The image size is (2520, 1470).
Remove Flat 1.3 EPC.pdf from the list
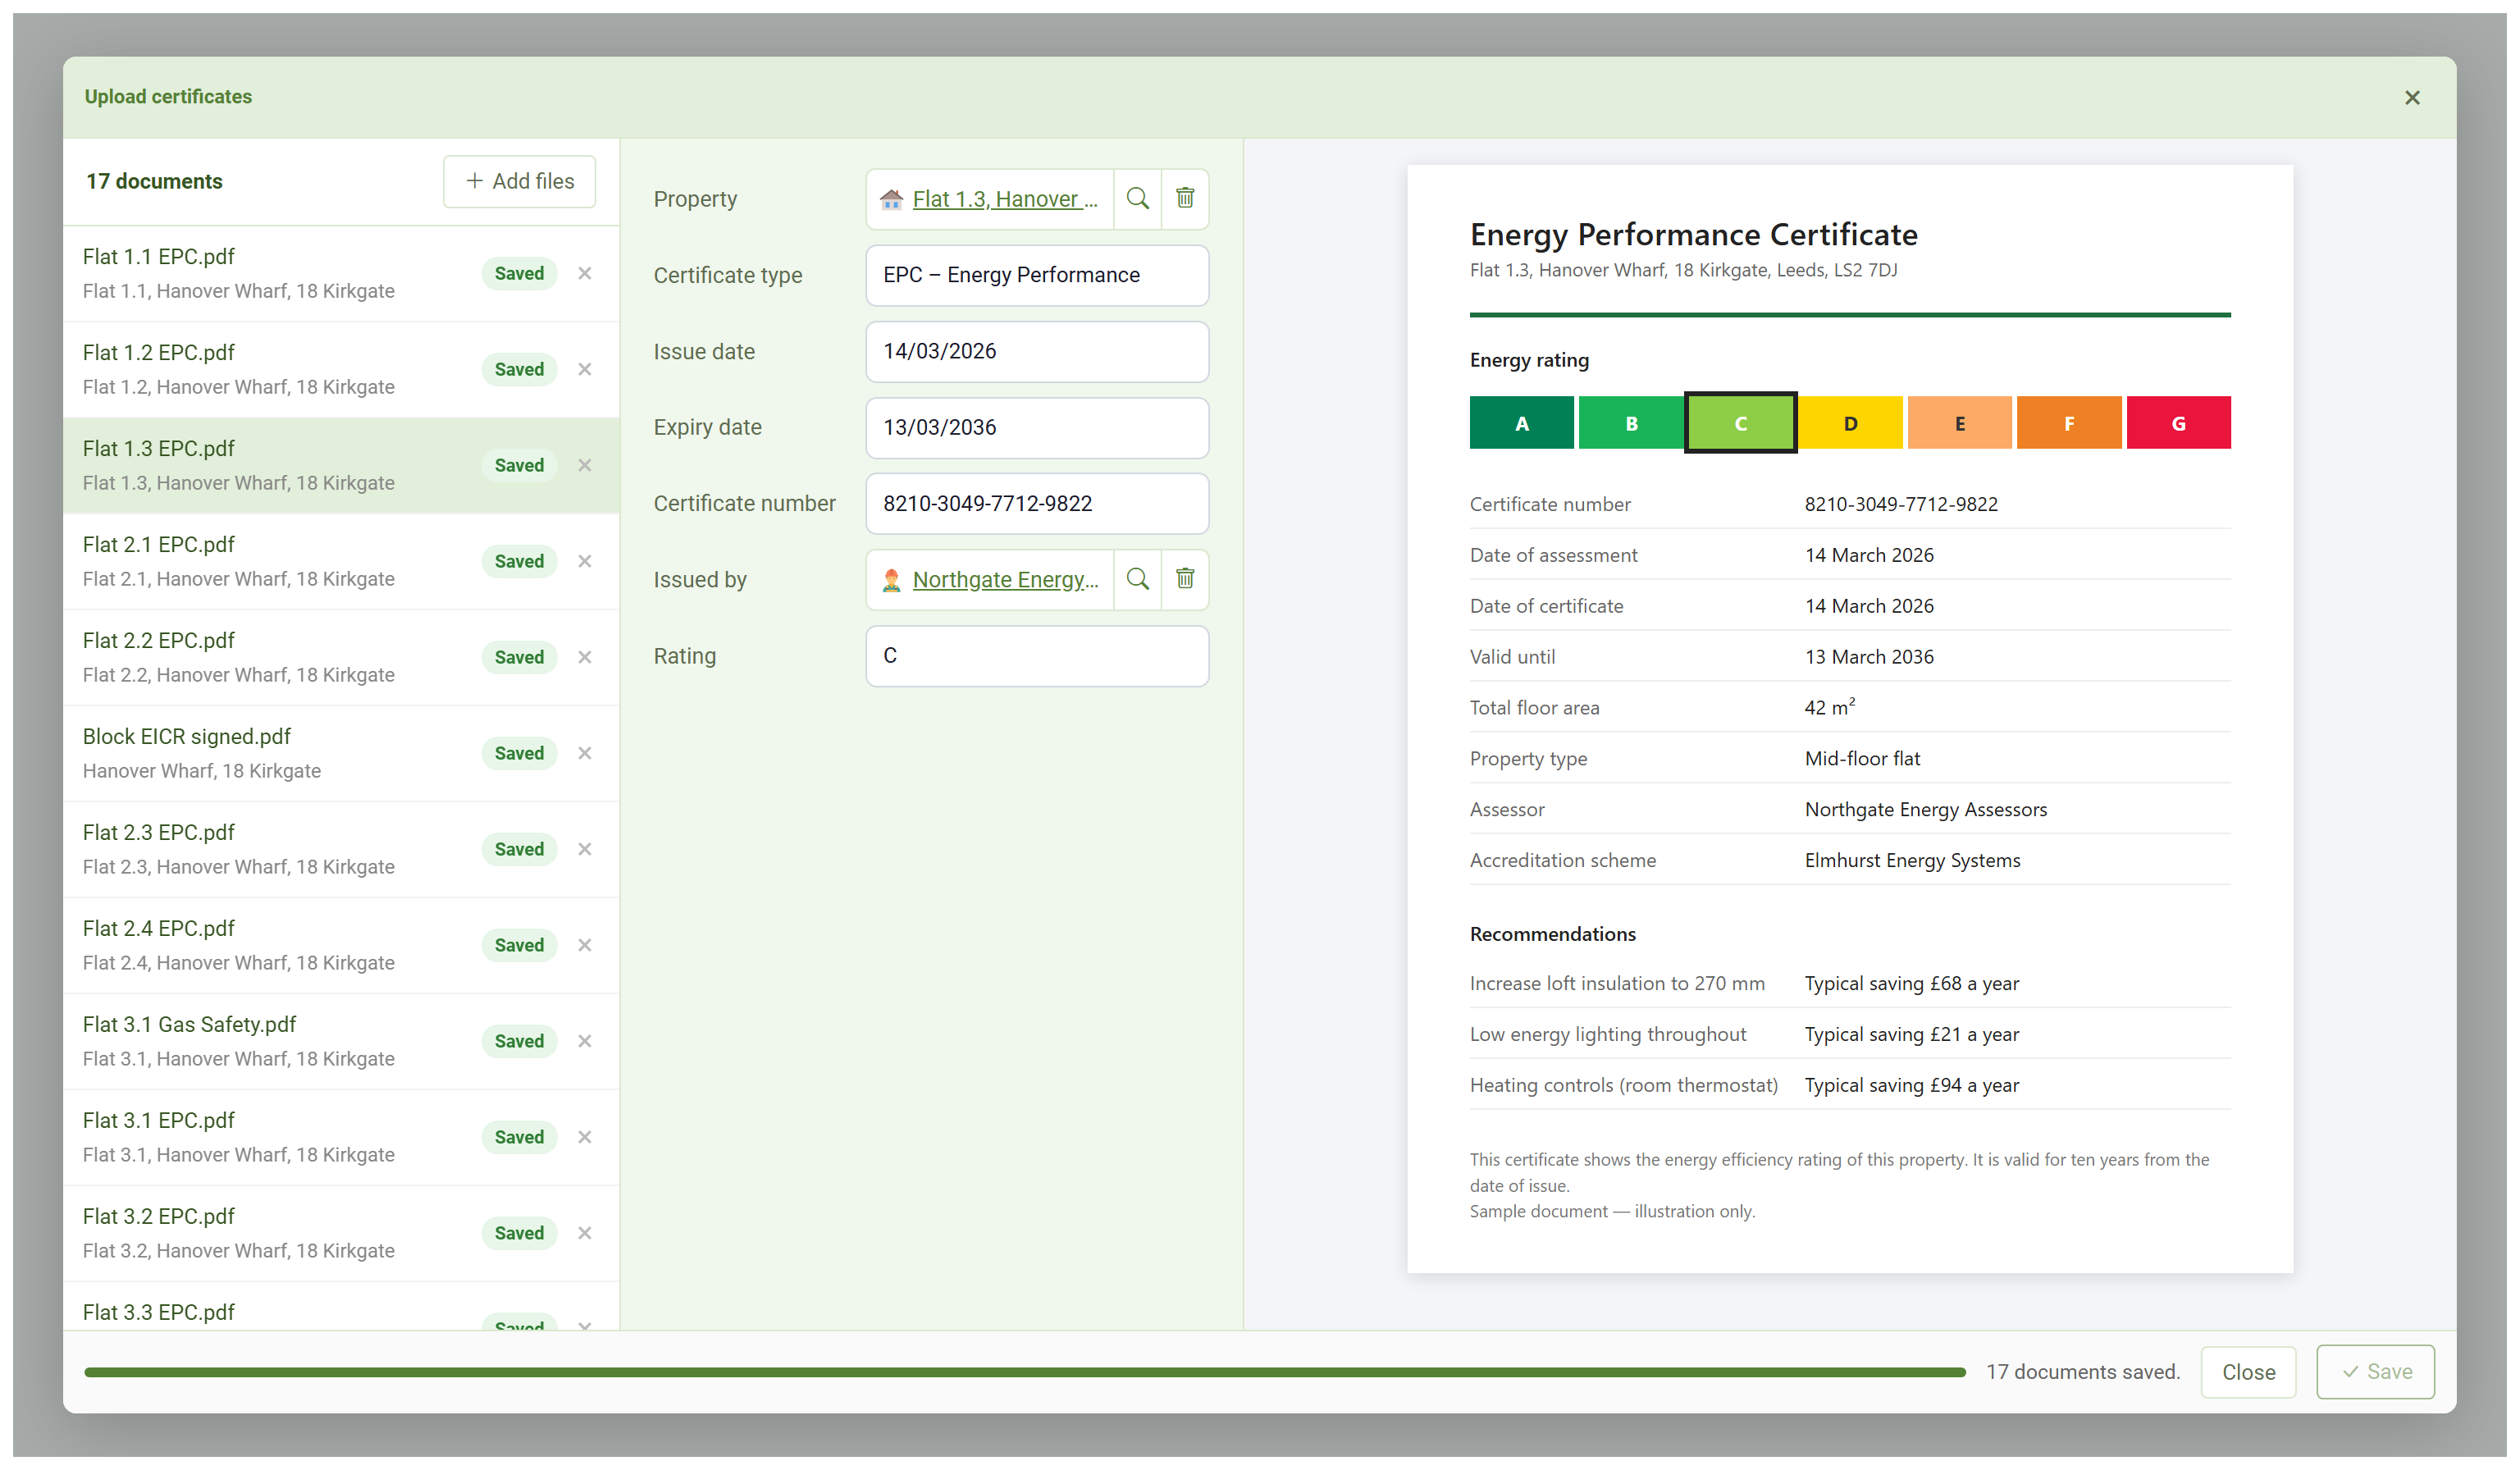[585, 465]
